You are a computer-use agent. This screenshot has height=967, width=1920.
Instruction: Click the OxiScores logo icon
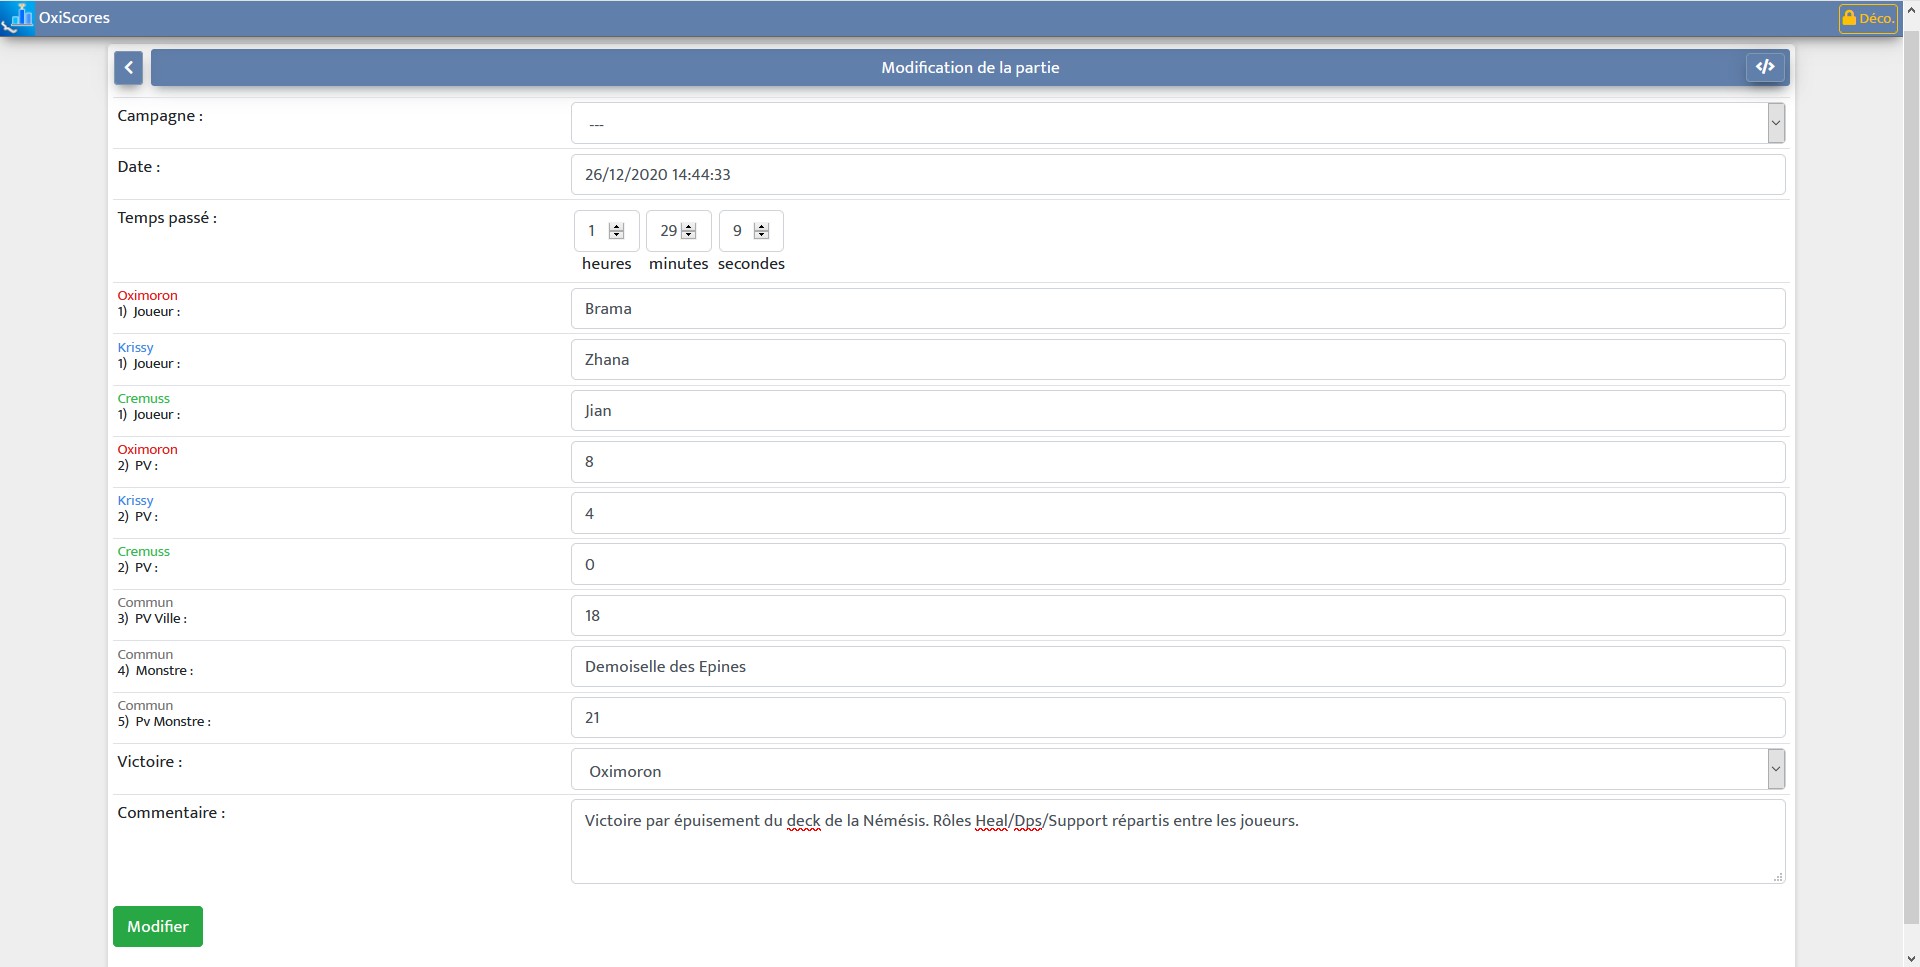18,18
